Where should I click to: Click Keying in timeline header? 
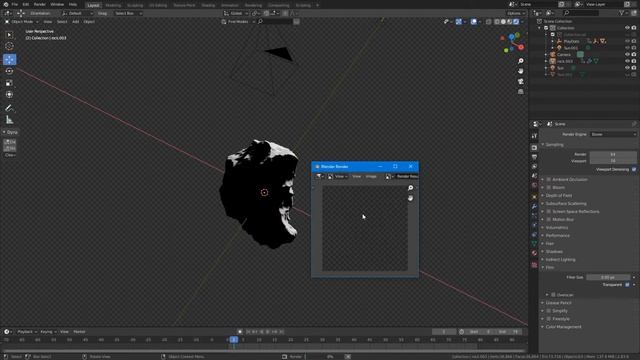[x=47, y=332]
